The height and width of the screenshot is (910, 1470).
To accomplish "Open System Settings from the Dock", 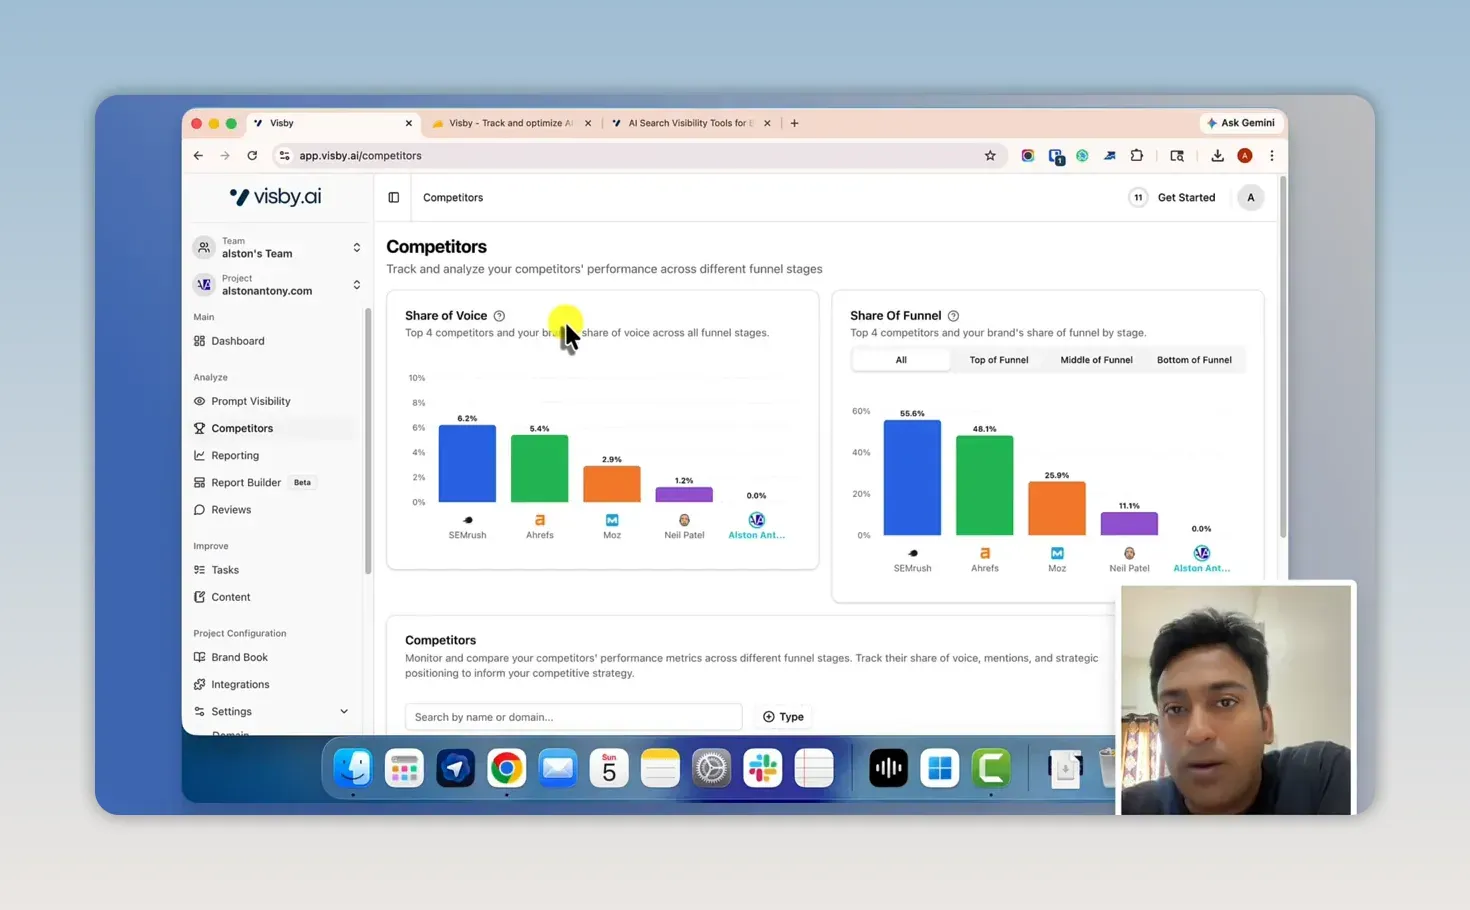I will click(x=711, y=768).
